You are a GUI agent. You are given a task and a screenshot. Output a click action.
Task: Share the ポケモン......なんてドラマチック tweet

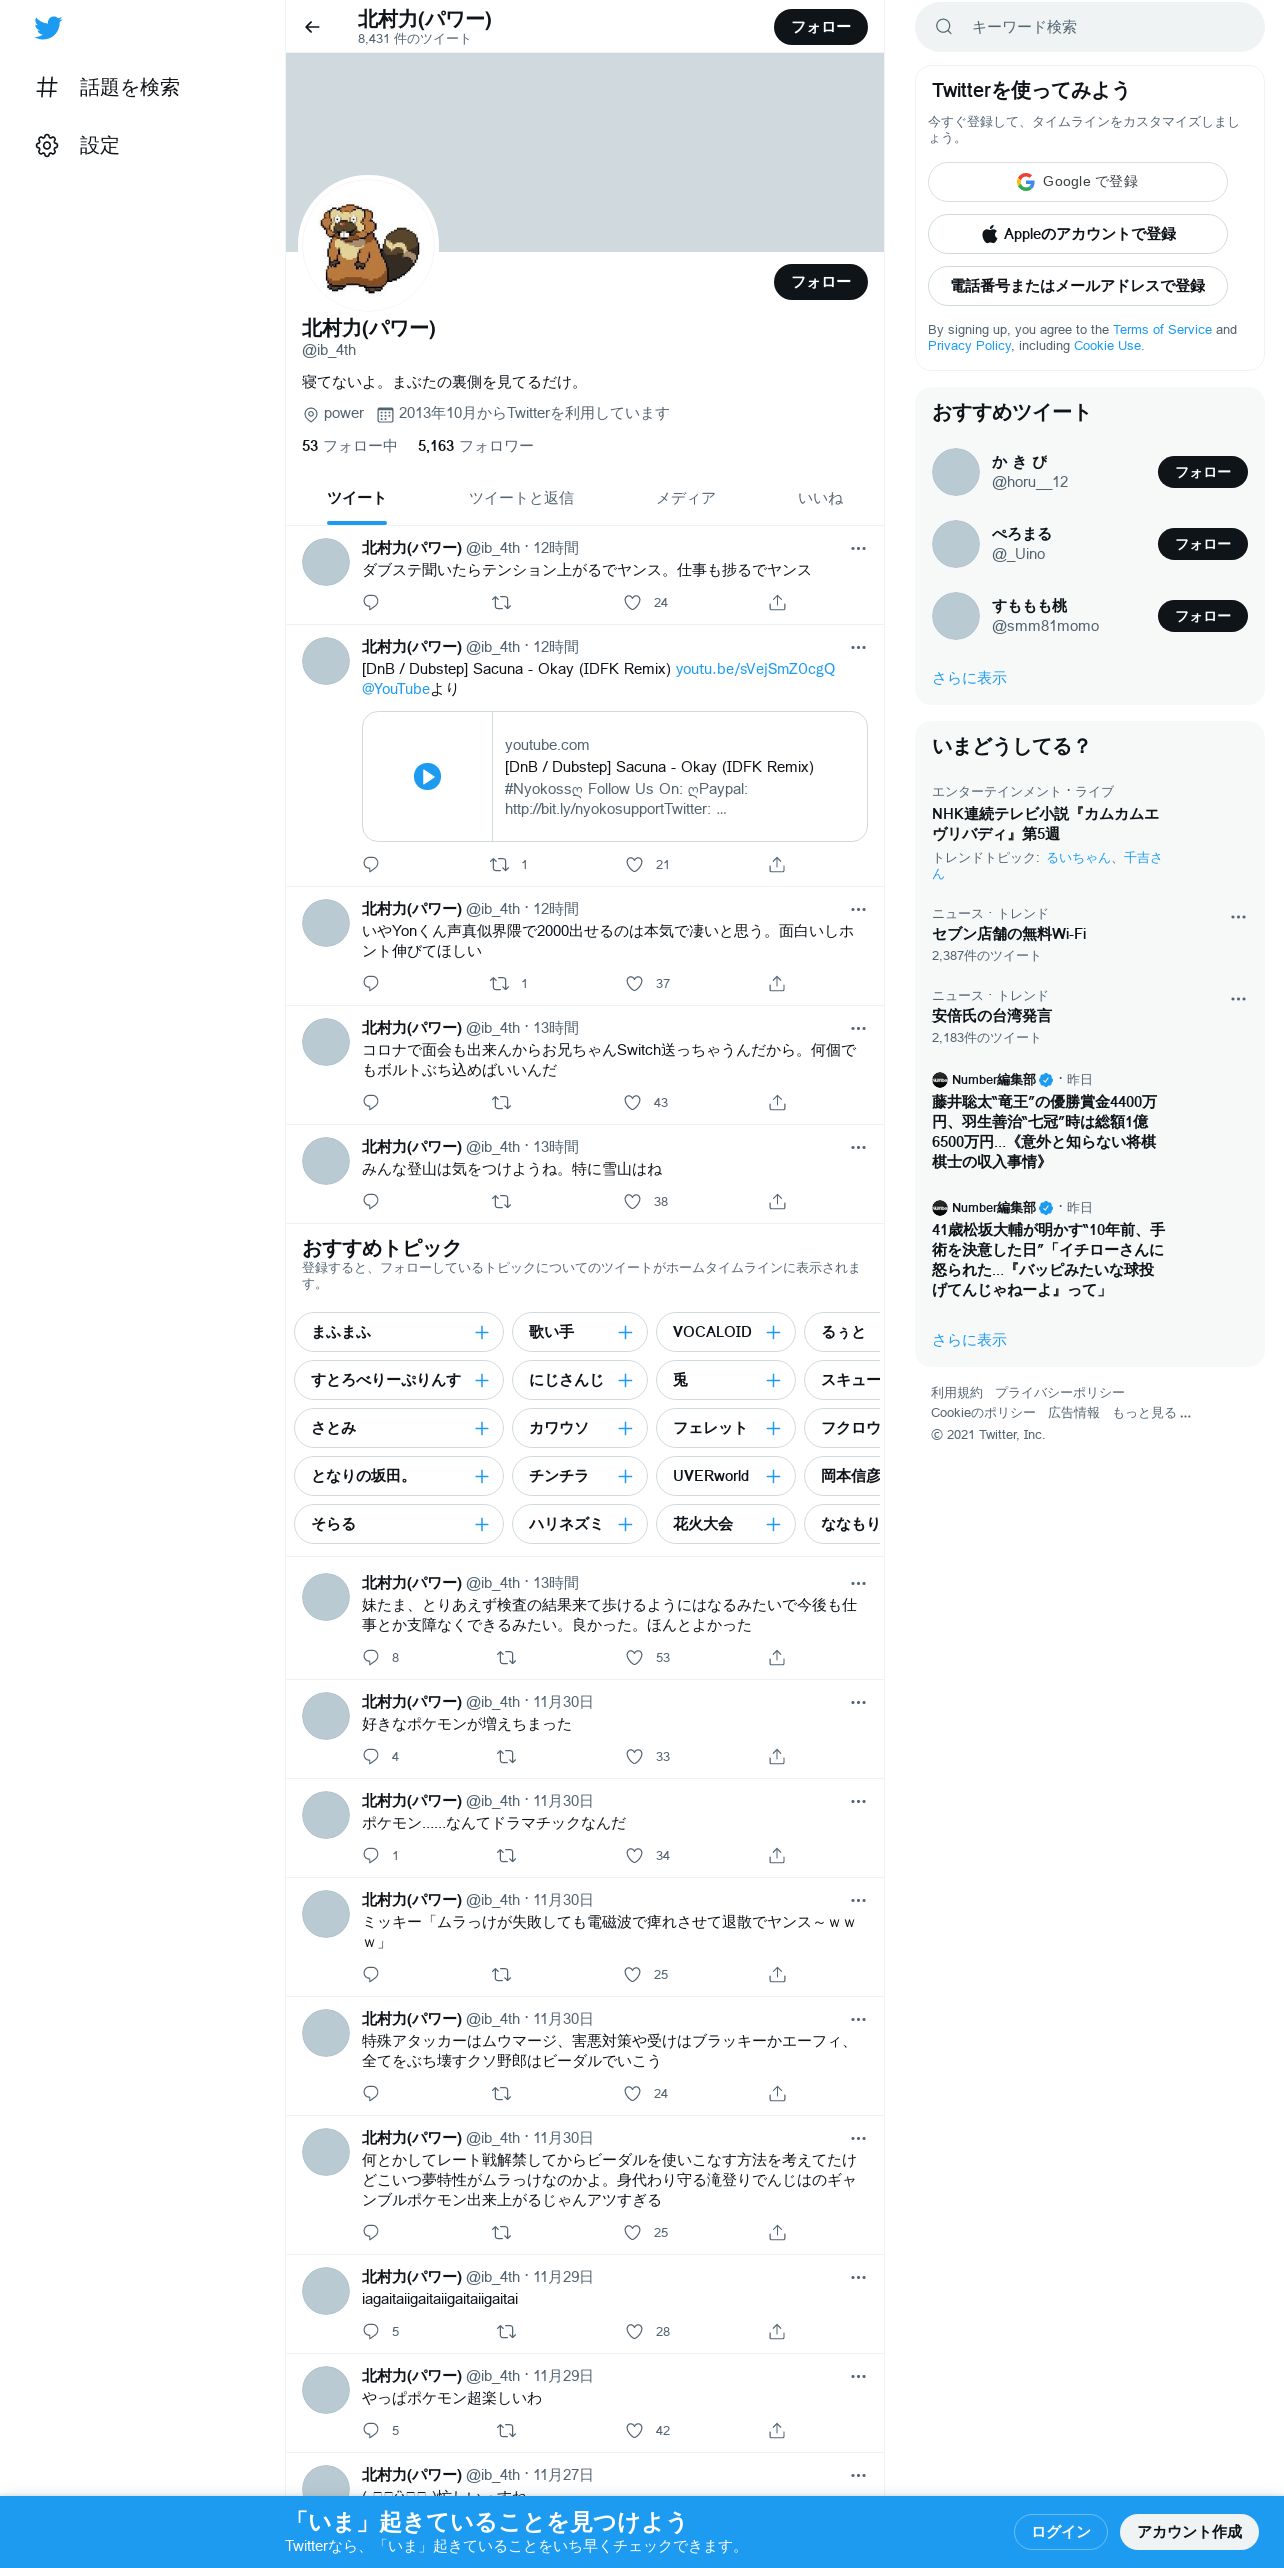777,1855
